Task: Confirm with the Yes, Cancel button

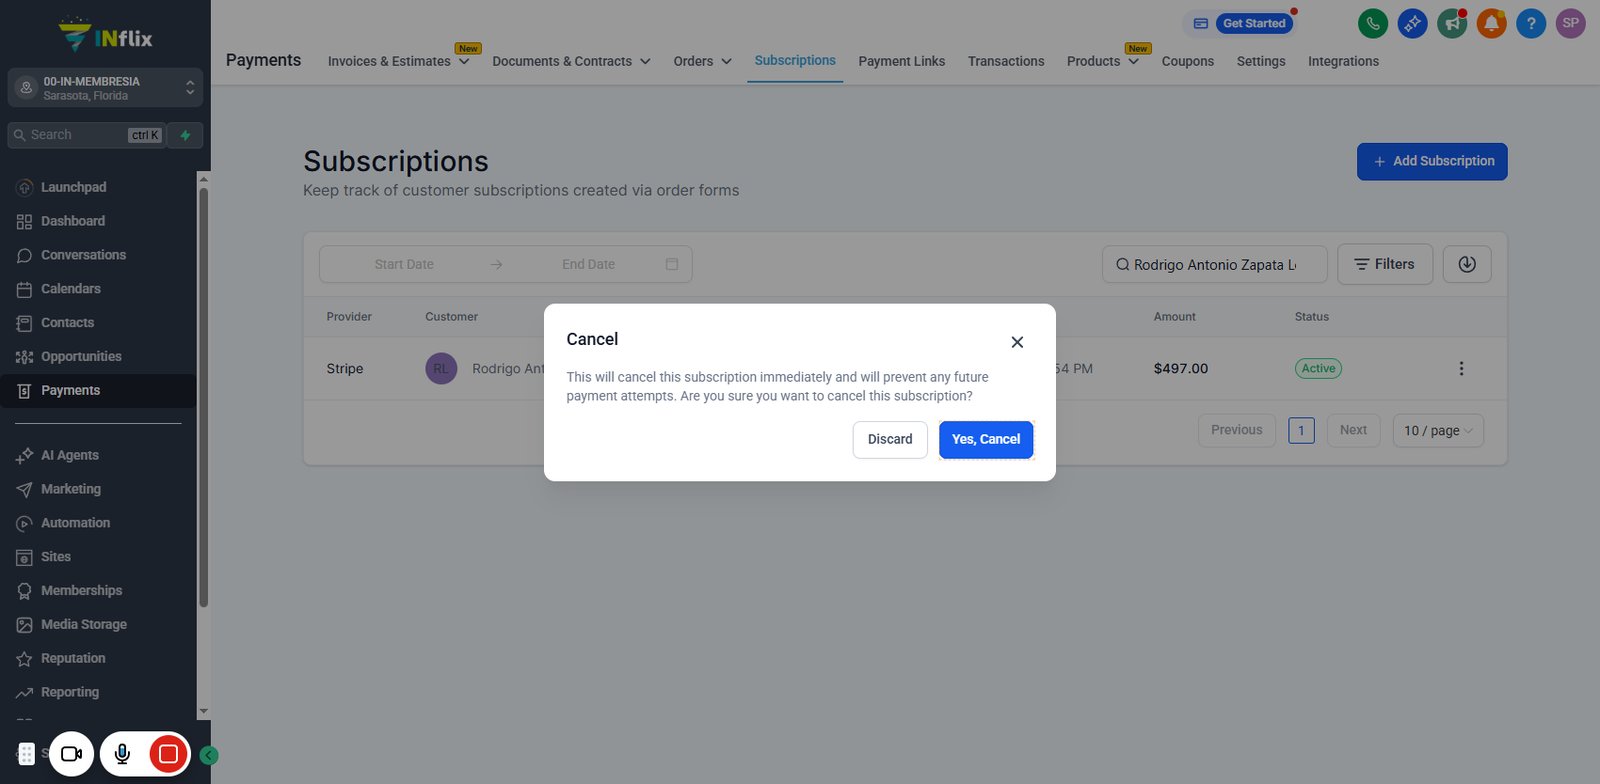Action: point(986,440)
